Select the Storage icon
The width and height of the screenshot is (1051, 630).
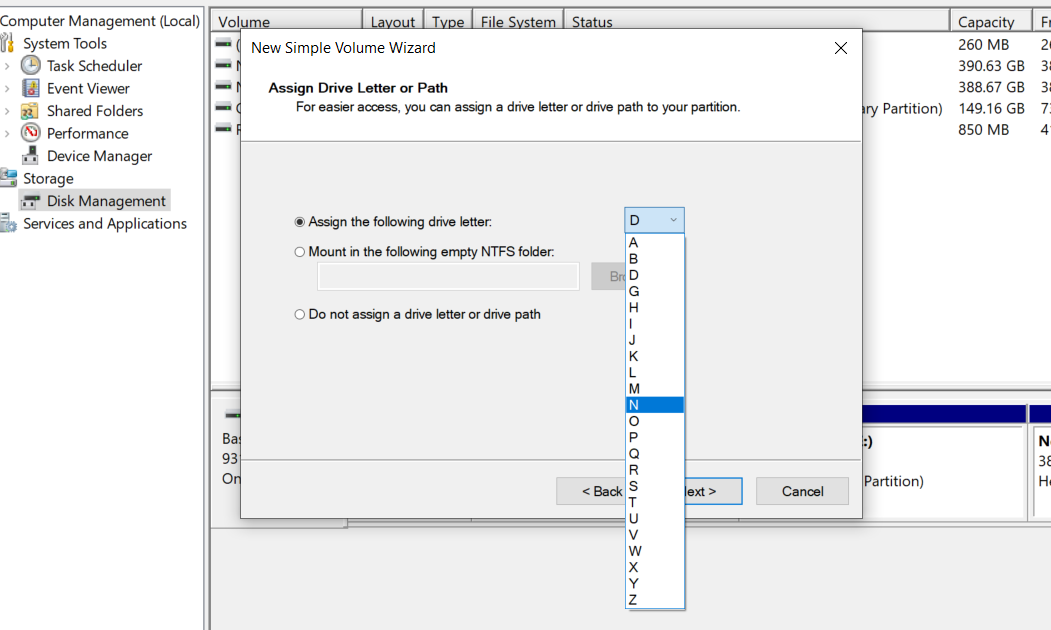[11, 178]
